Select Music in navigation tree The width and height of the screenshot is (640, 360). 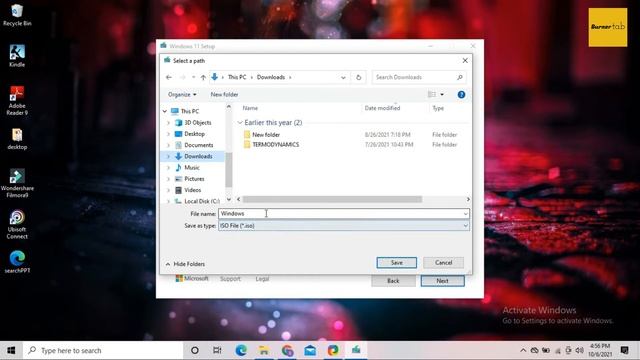[x=192, y=168]
